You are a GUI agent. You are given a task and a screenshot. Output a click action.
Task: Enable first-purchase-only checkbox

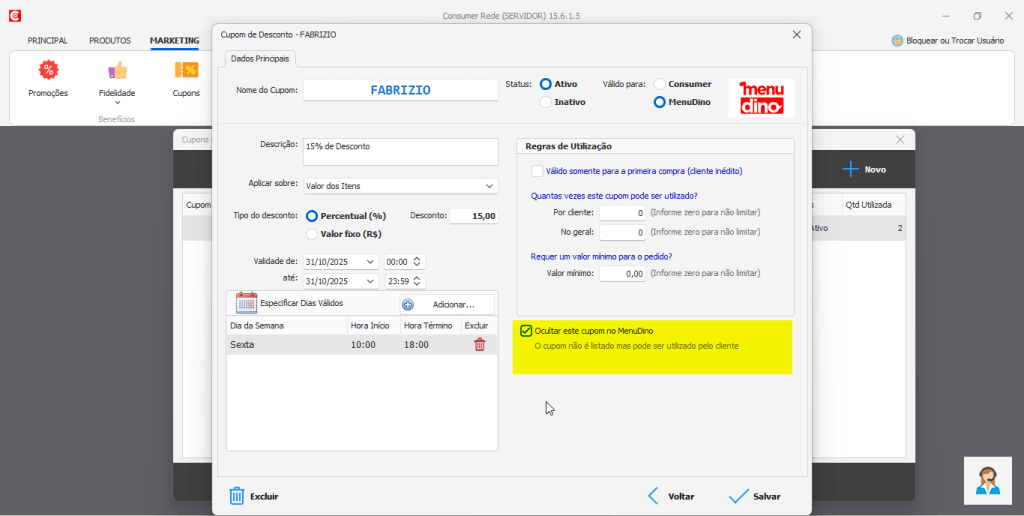538,171
